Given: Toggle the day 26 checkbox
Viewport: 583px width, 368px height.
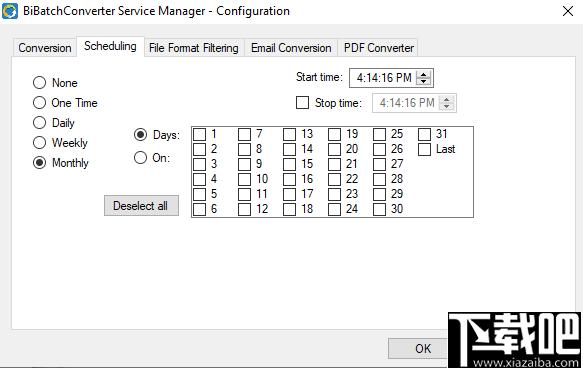Looking at the screenshot, I should pyautogui.click(x=379, y=149).
